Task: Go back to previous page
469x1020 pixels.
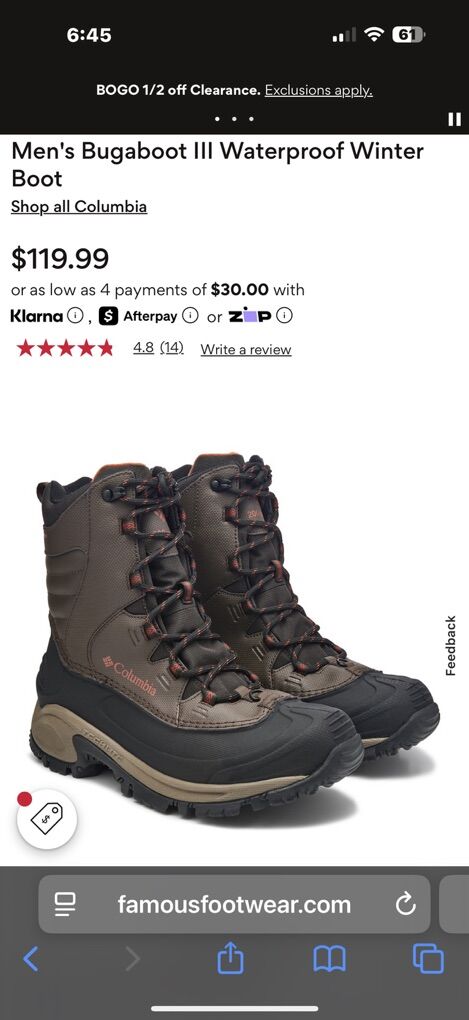Action: (31, 959)
